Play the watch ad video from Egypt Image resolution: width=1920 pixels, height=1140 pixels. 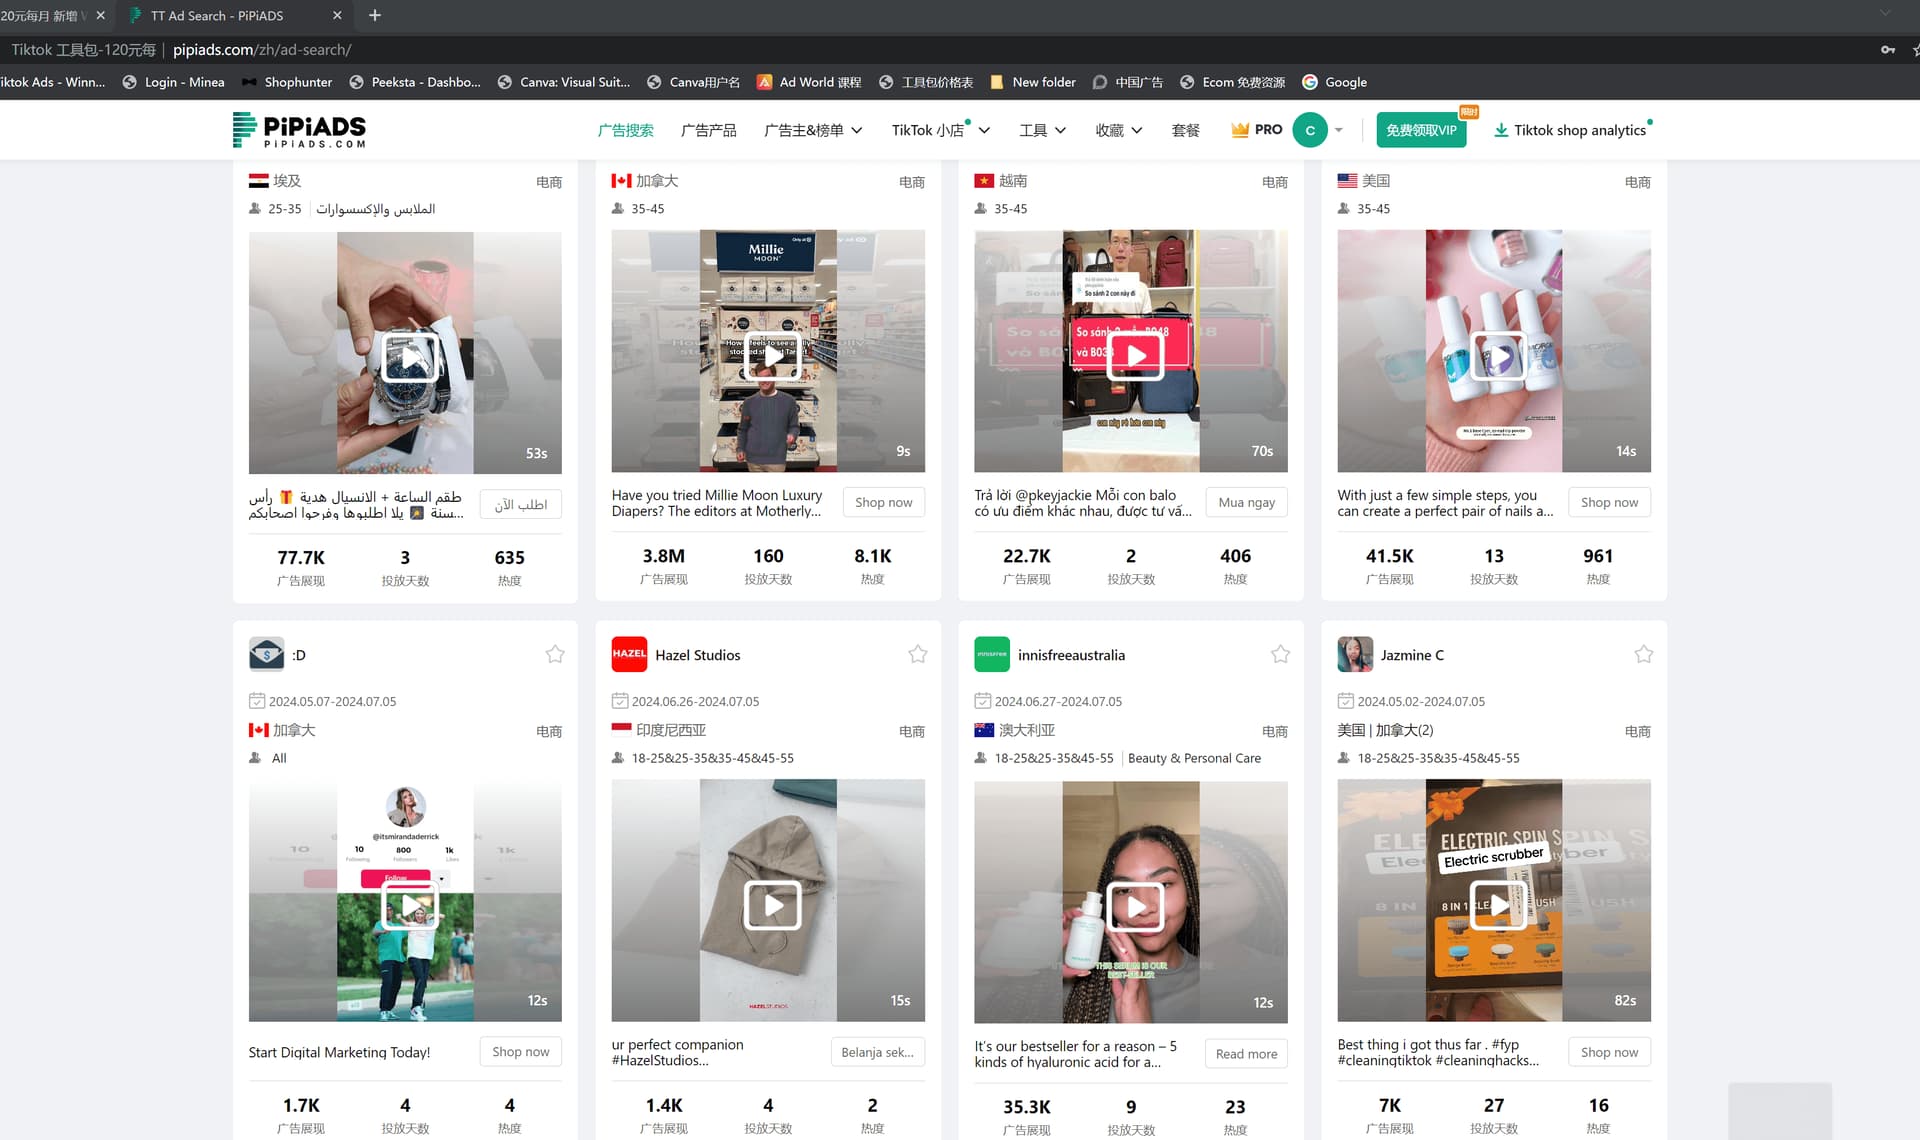pos(411,357)
